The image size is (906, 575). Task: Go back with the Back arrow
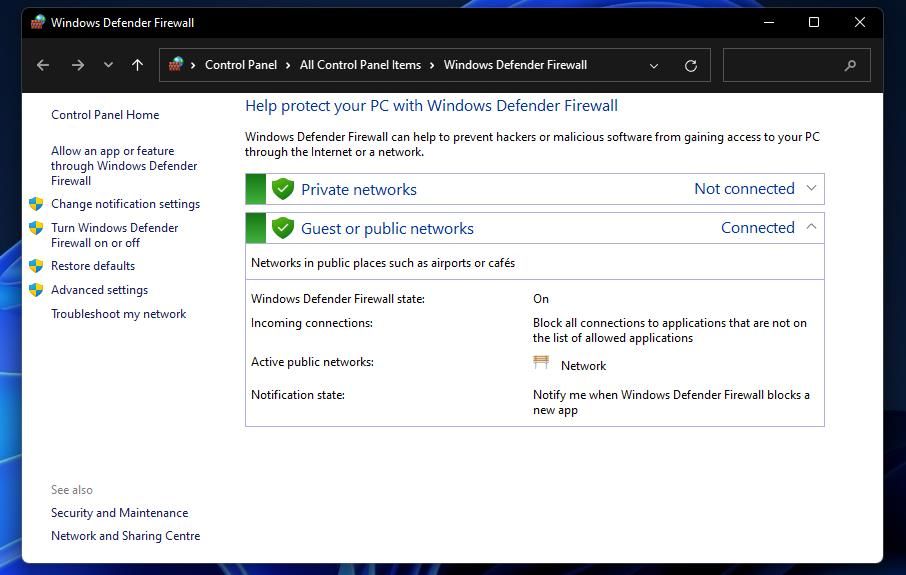(x=43, y=65)
